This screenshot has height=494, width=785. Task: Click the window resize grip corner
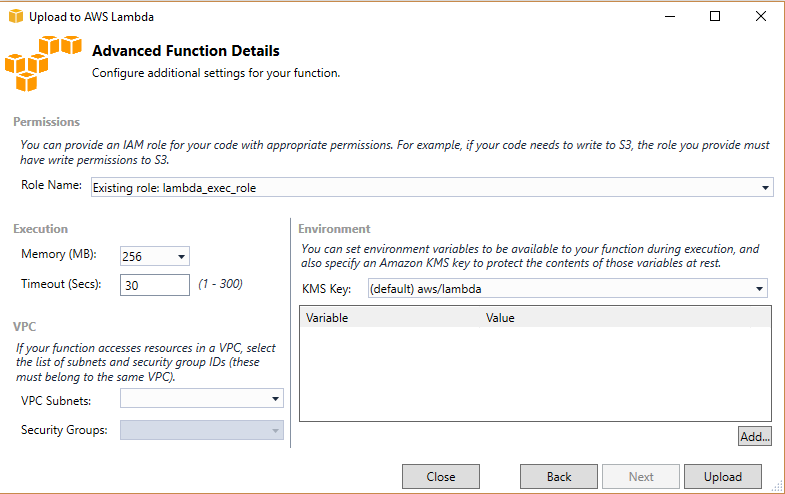click(x=778, y=486)
